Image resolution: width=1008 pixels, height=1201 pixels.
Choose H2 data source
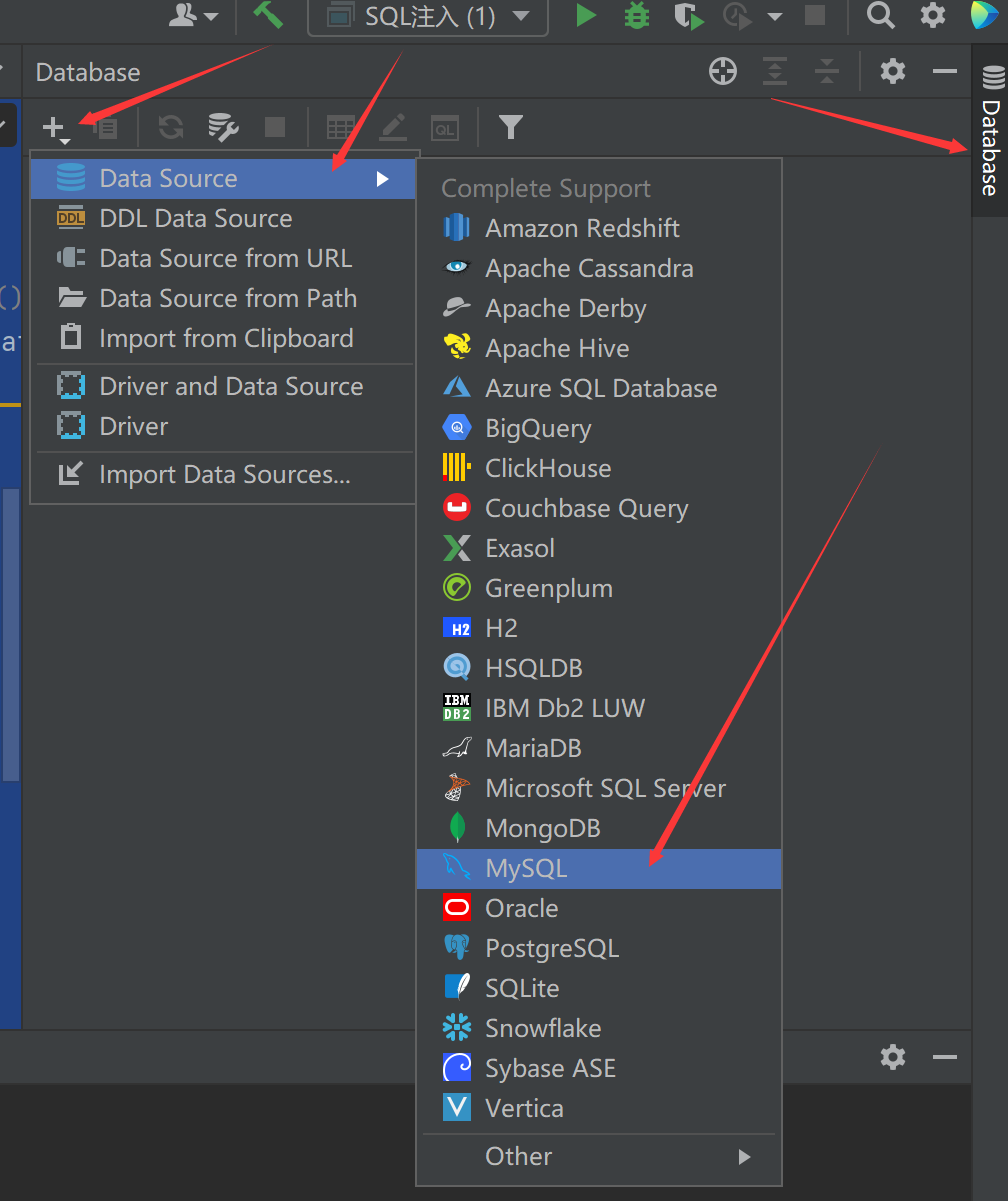pos(599,629)
